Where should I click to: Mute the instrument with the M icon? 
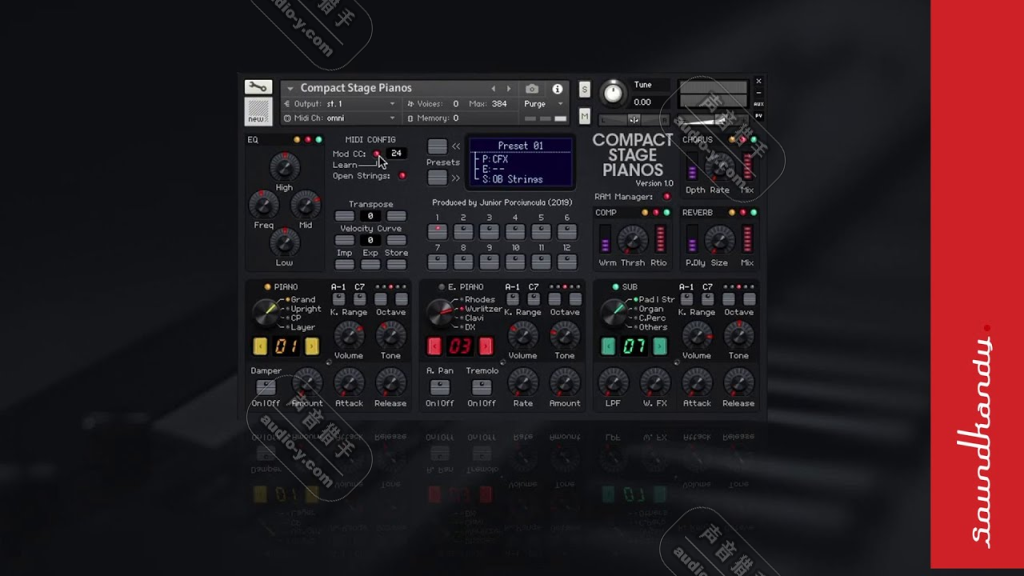pos(584,115)
